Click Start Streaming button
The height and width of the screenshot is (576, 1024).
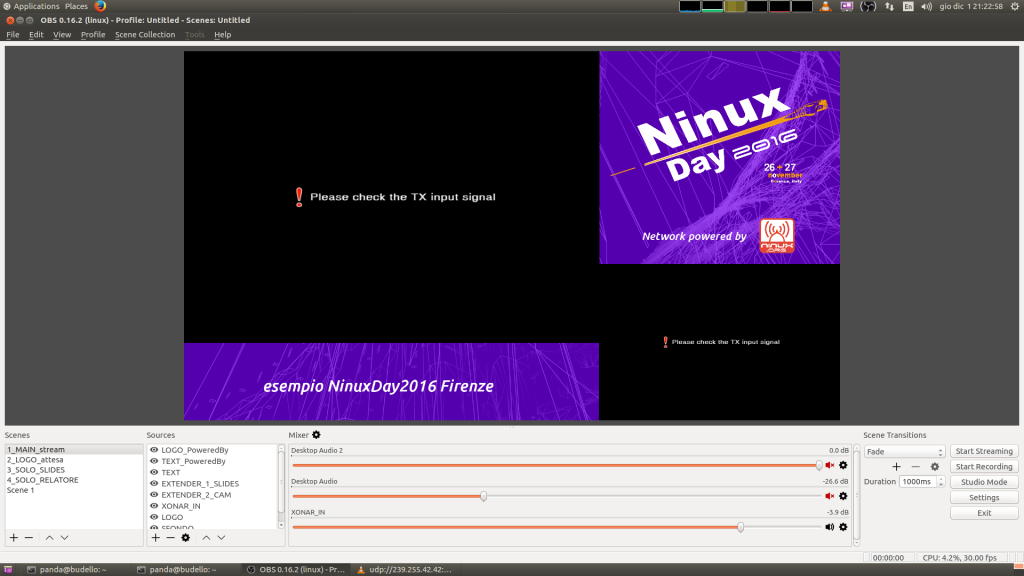pyautogui.click(x=984, y=452)
